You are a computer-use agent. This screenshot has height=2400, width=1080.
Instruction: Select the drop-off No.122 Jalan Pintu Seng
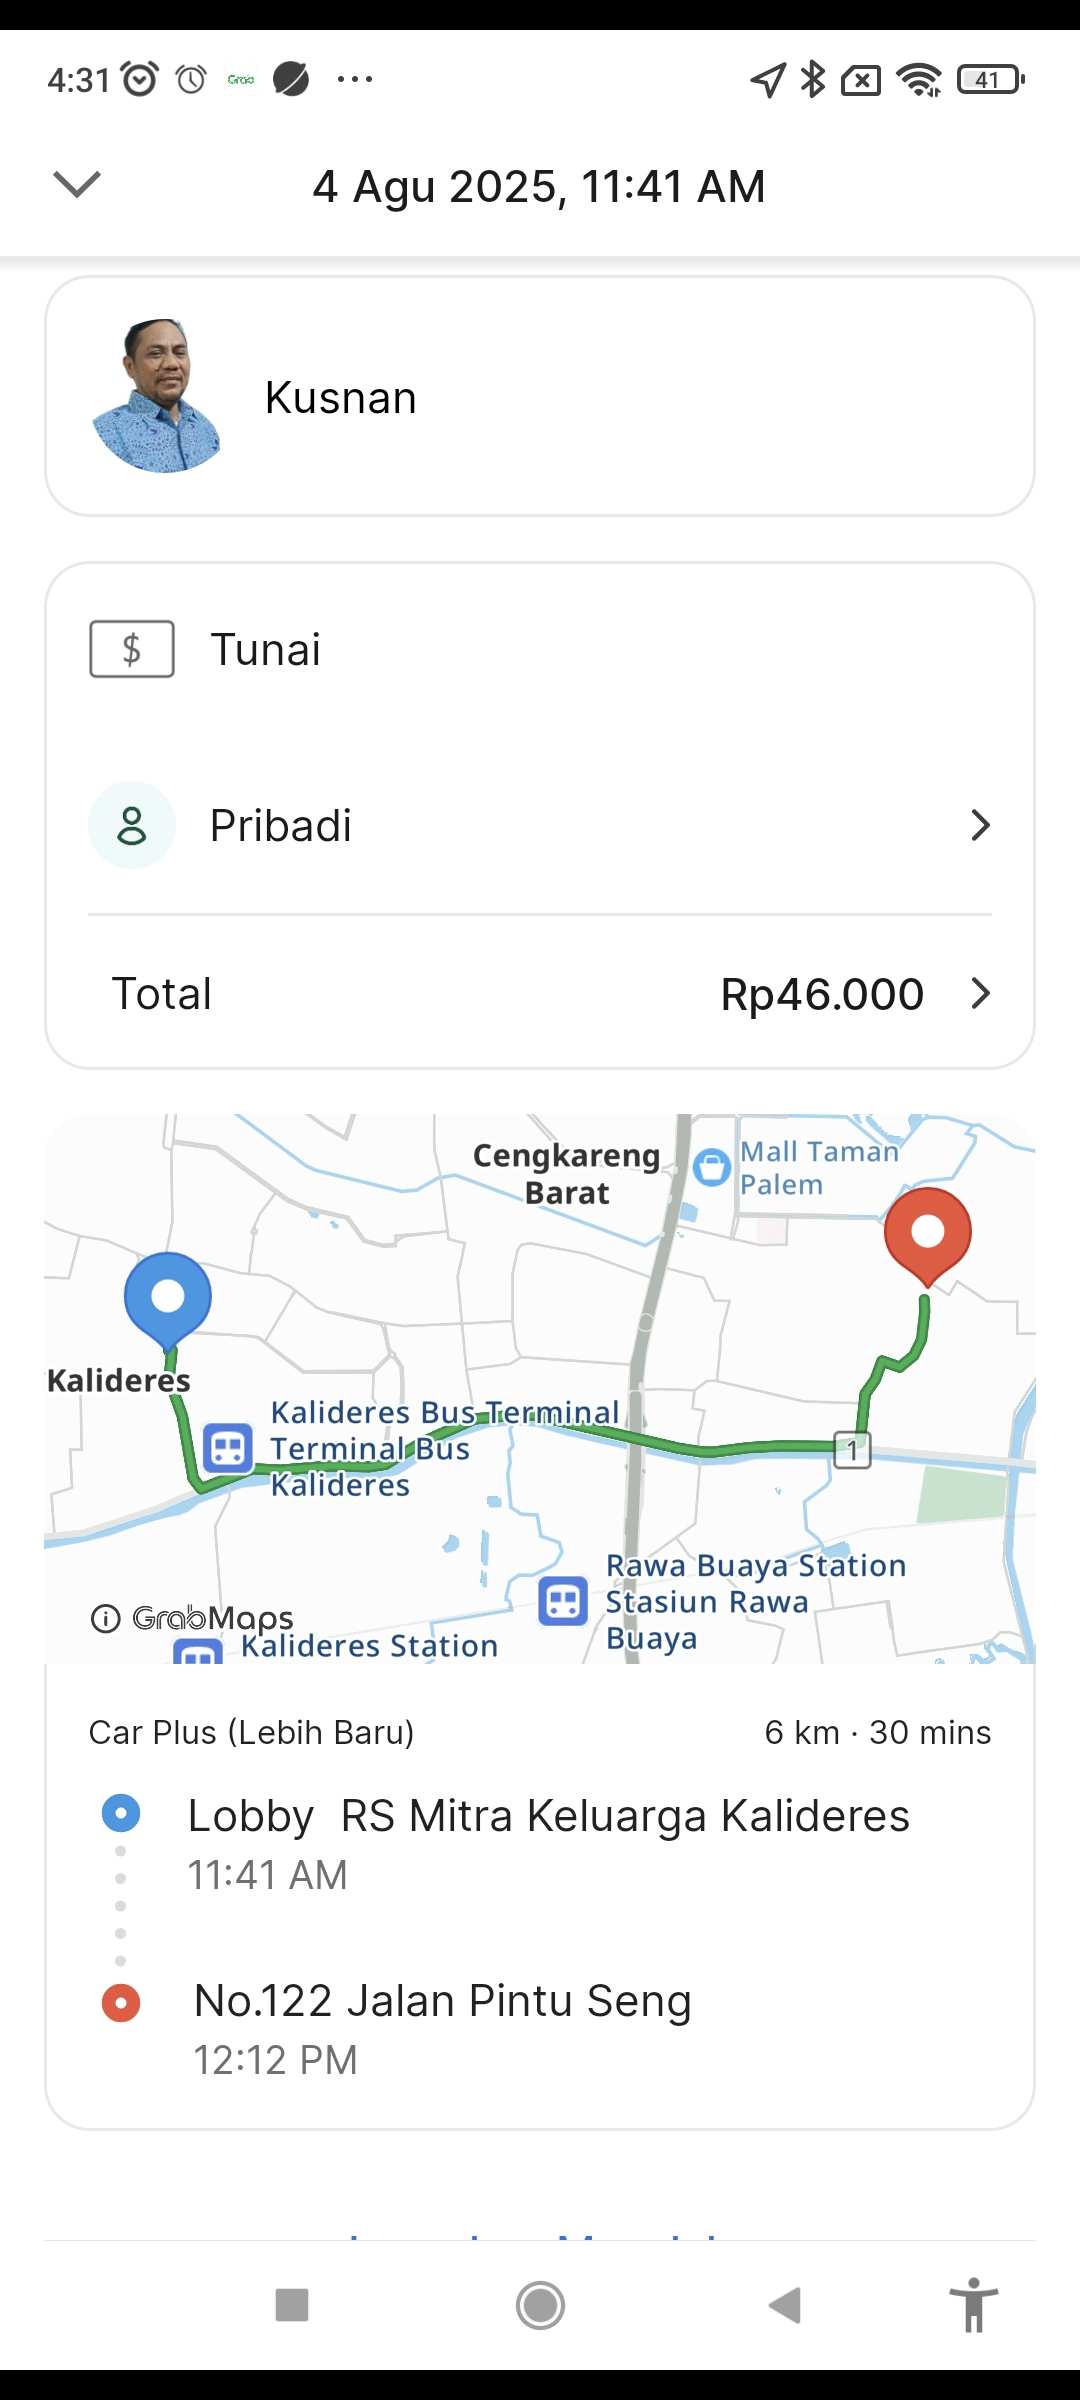[442, 2001]
